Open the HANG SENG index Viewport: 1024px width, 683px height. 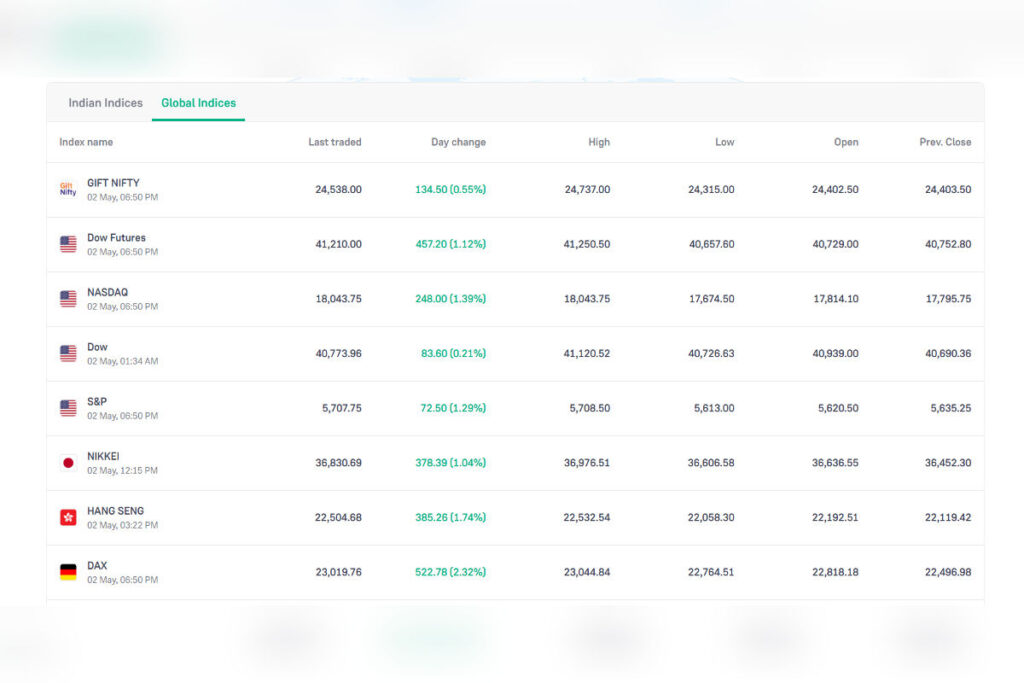115,511
